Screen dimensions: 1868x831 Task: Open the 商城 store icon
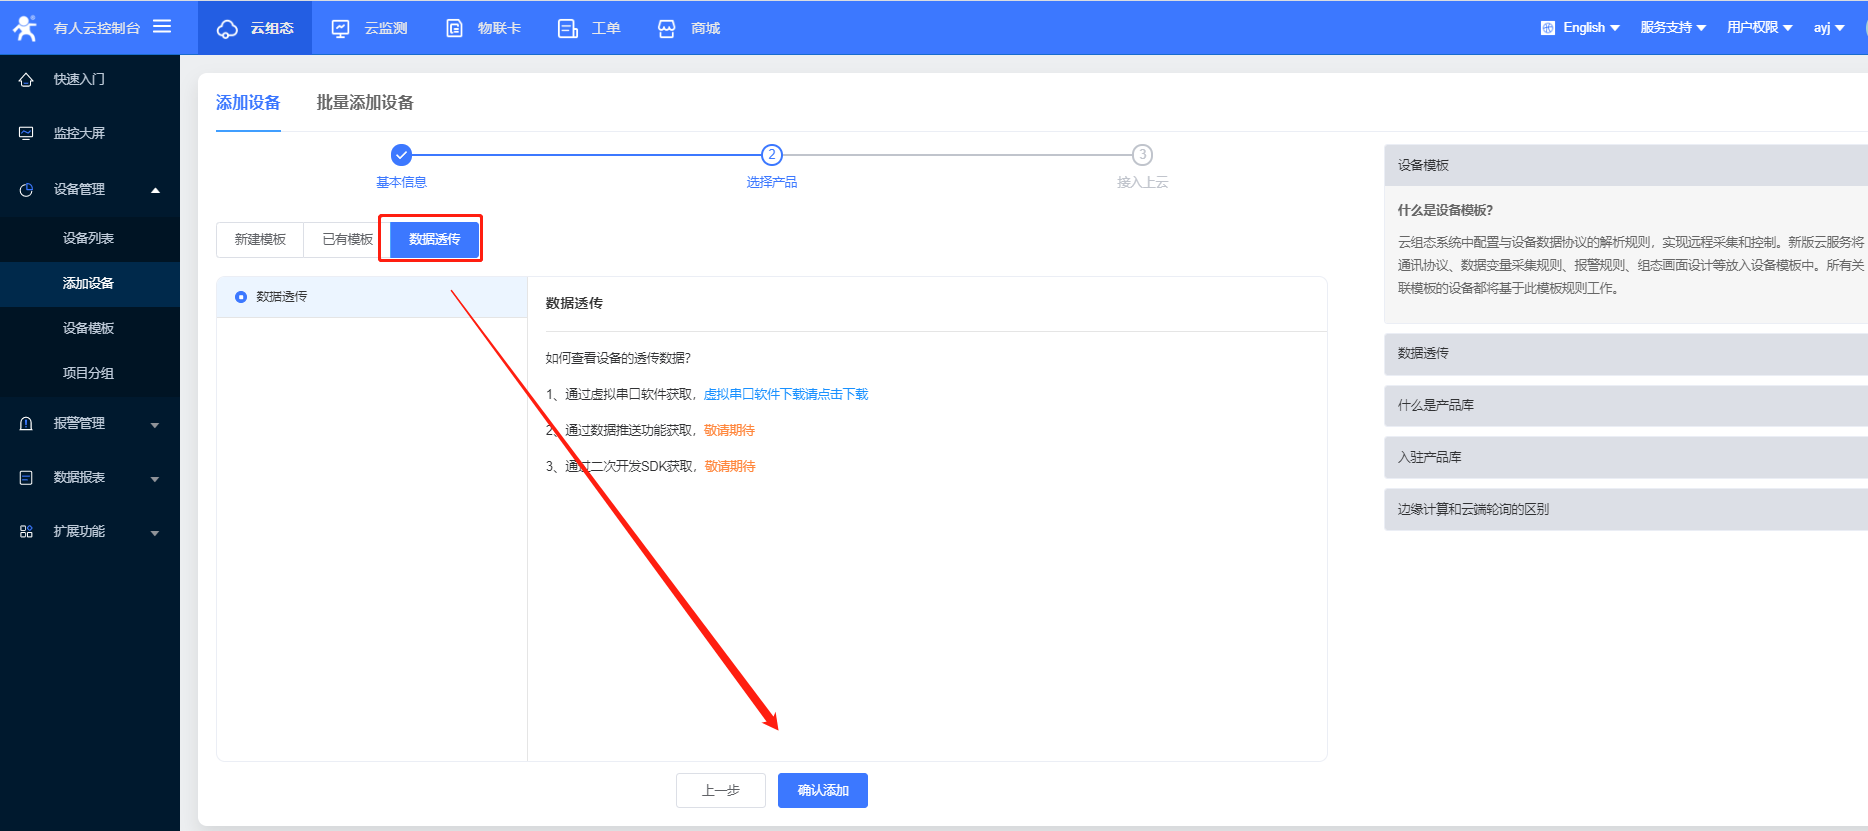667,28
